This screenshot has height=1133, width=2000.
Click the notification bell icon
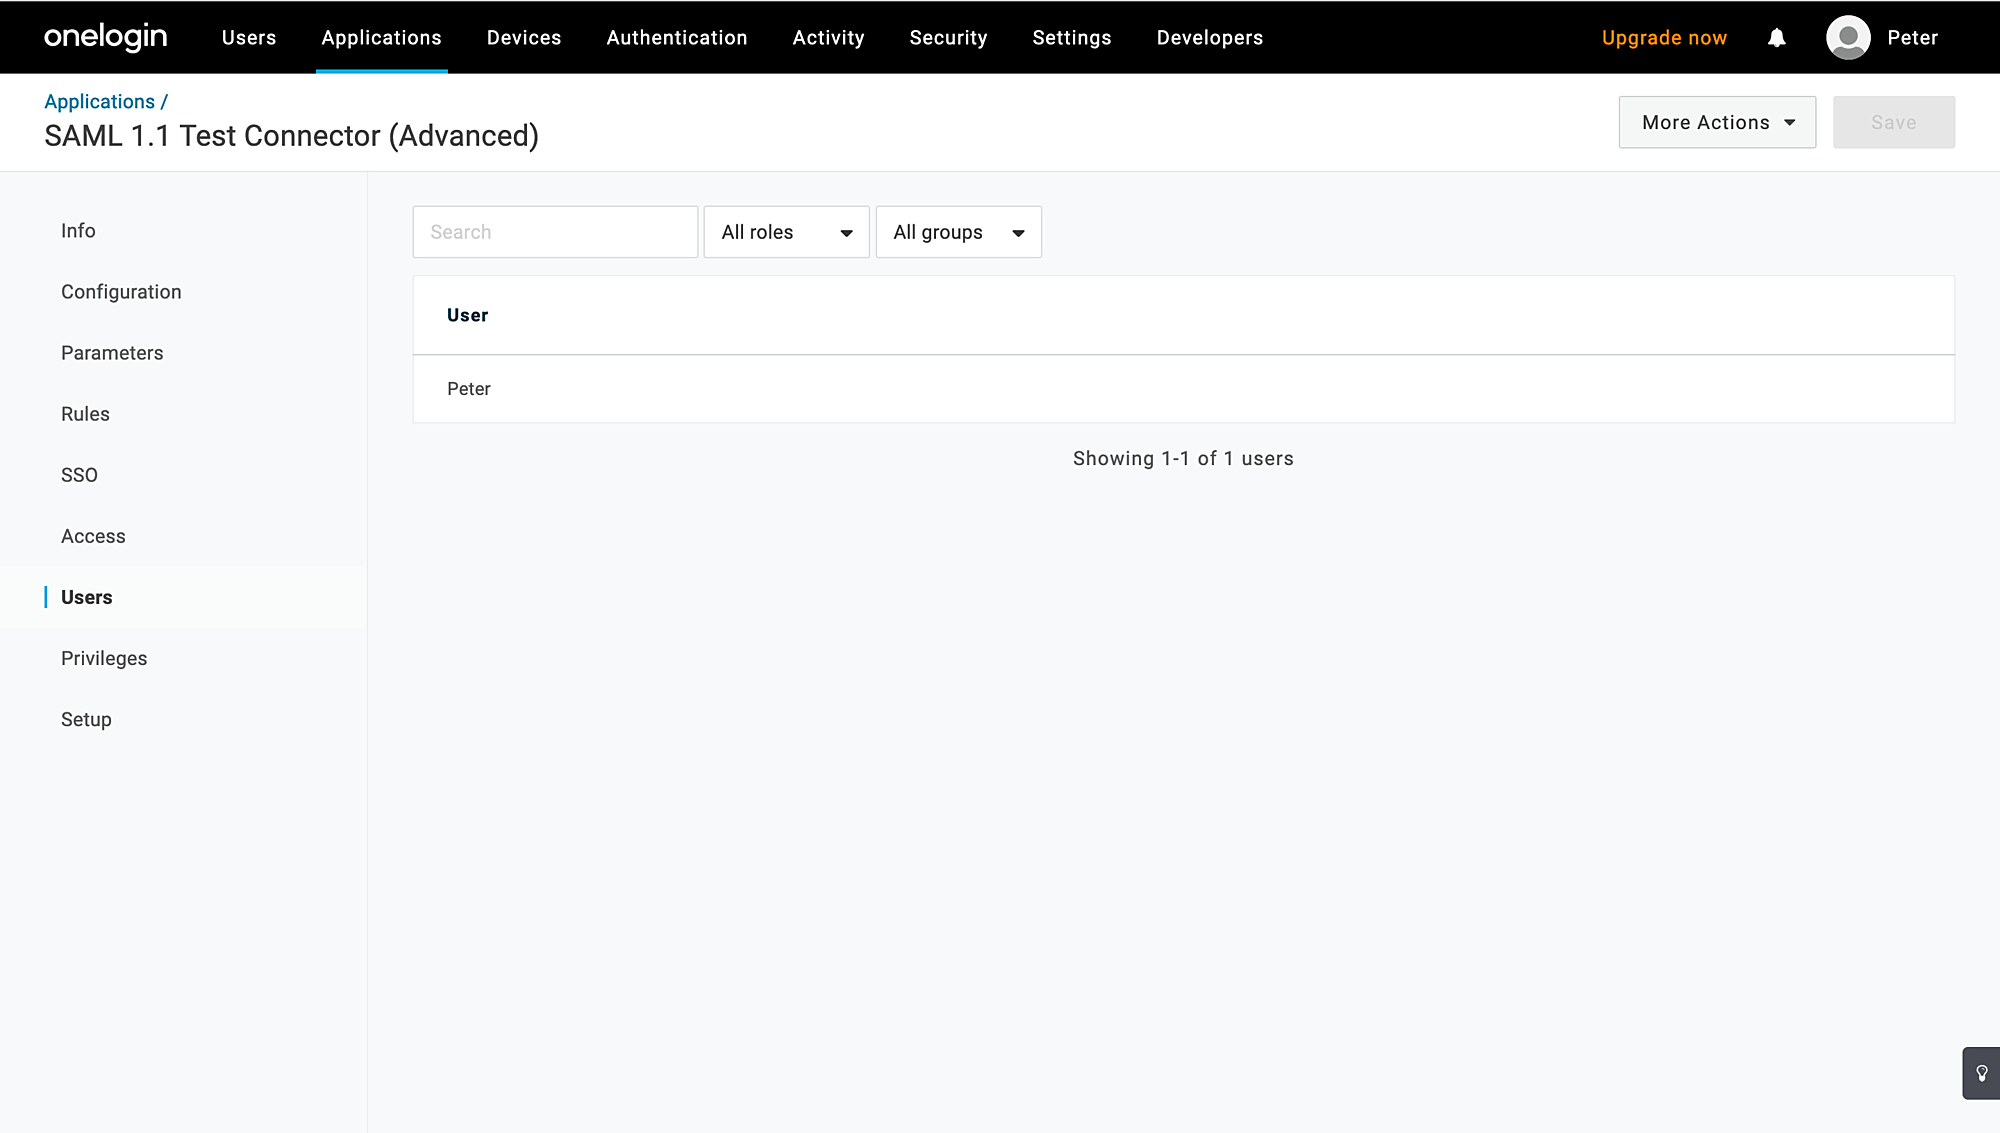[1776, 38]
